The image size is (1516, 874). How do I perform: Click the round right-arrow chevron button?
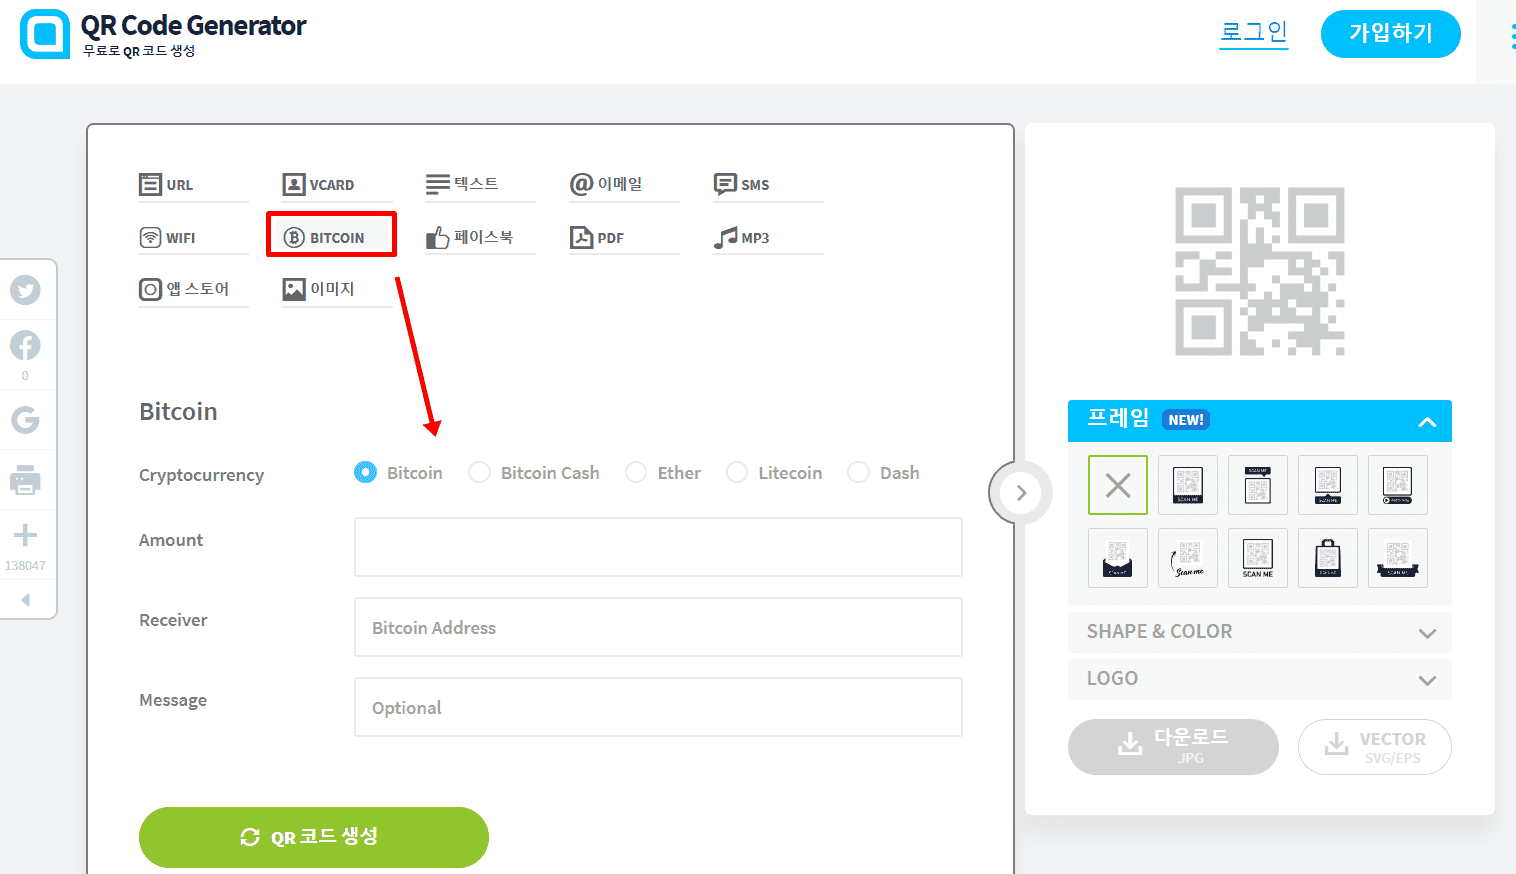tap(1020, 493)
